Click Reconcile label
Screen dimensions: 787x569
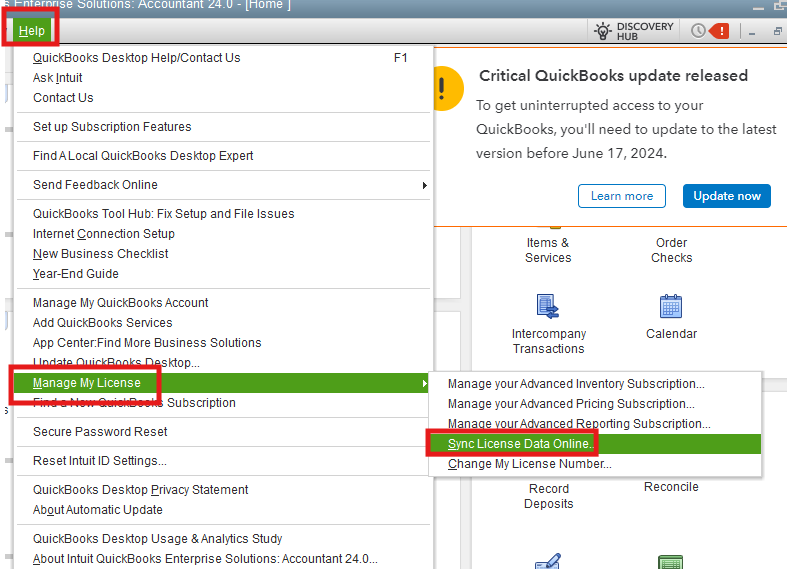(x=671, y=487)
